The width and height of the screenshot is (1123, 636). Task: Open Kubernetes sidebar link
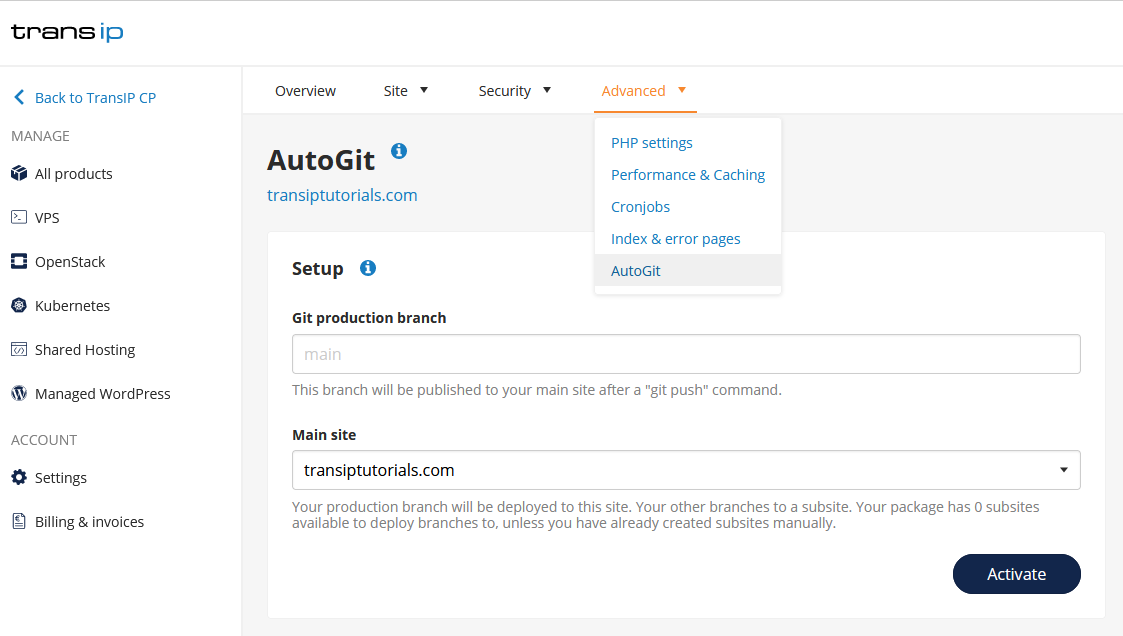[x=72, y=306]
